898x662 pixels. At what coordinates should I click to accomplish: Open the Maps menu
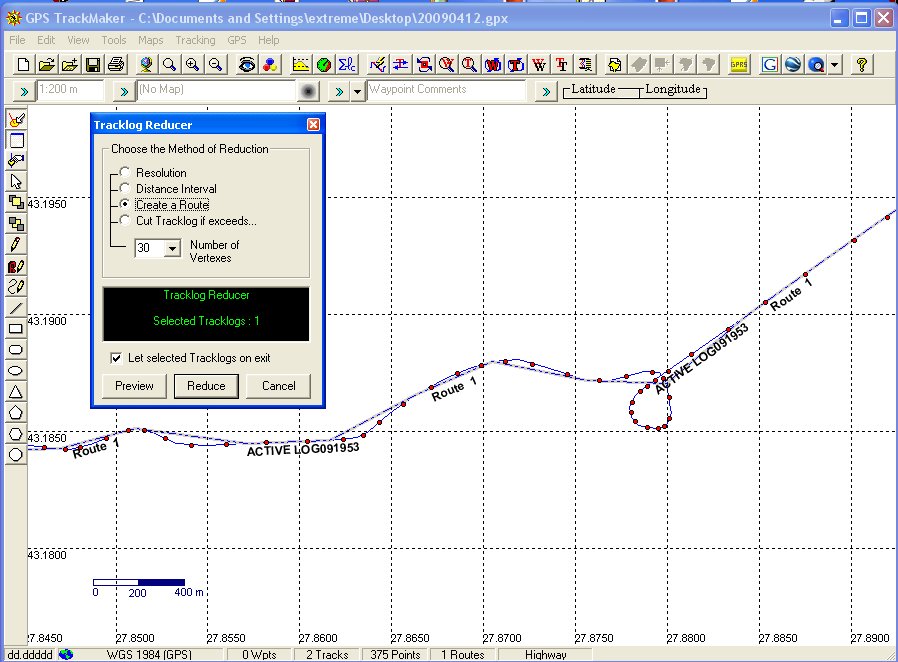(x=151, y=40)
